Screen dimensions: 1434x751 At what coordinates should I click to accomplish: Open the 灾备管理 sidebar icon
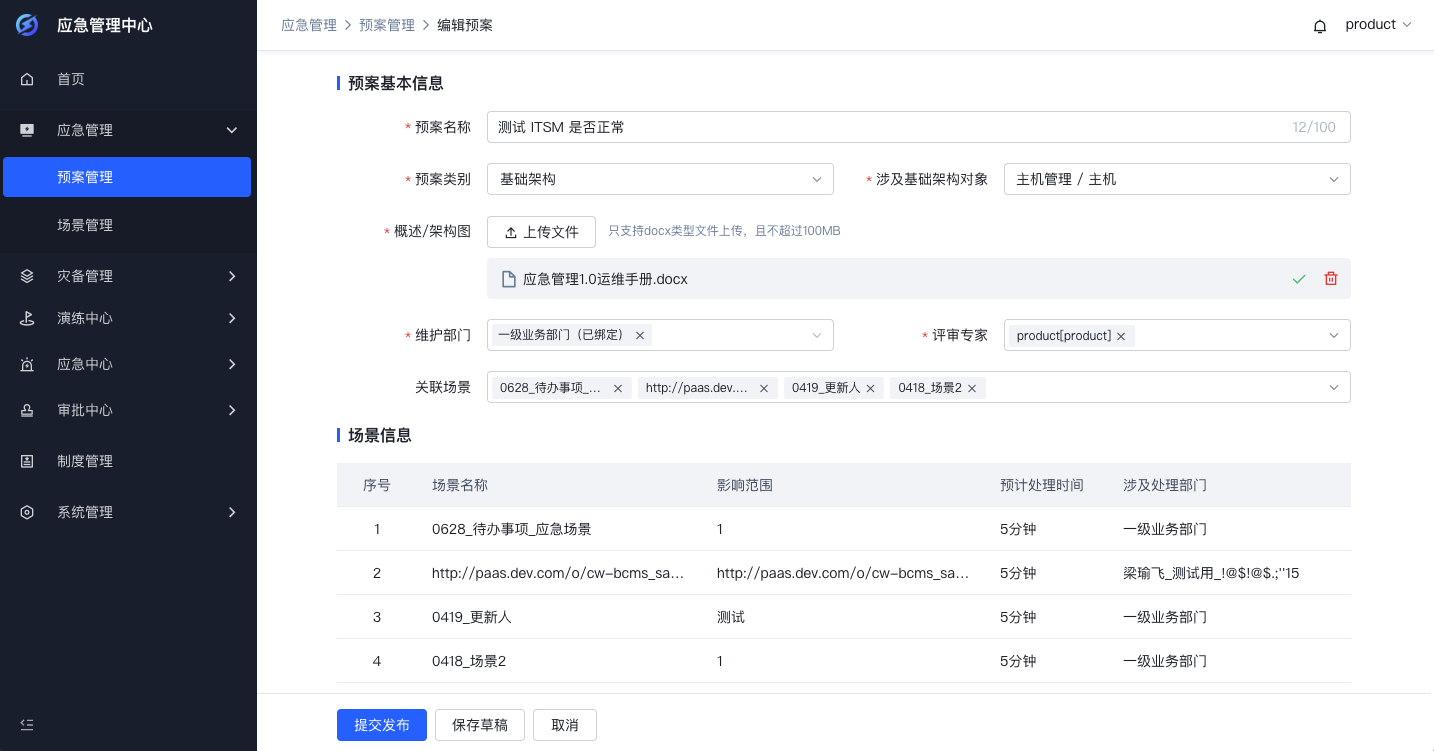[26, 276]
